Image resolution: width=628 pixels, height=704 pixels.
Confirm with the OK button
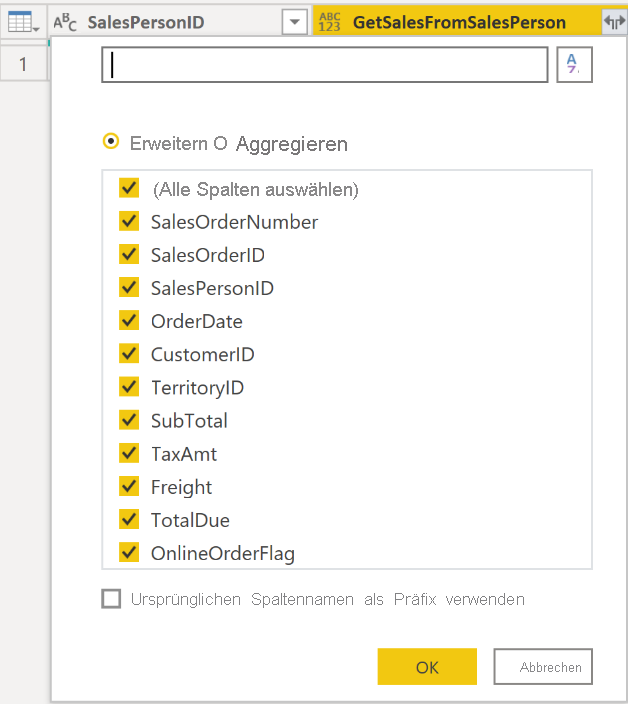pyautogui.click(x=427, y=667)
